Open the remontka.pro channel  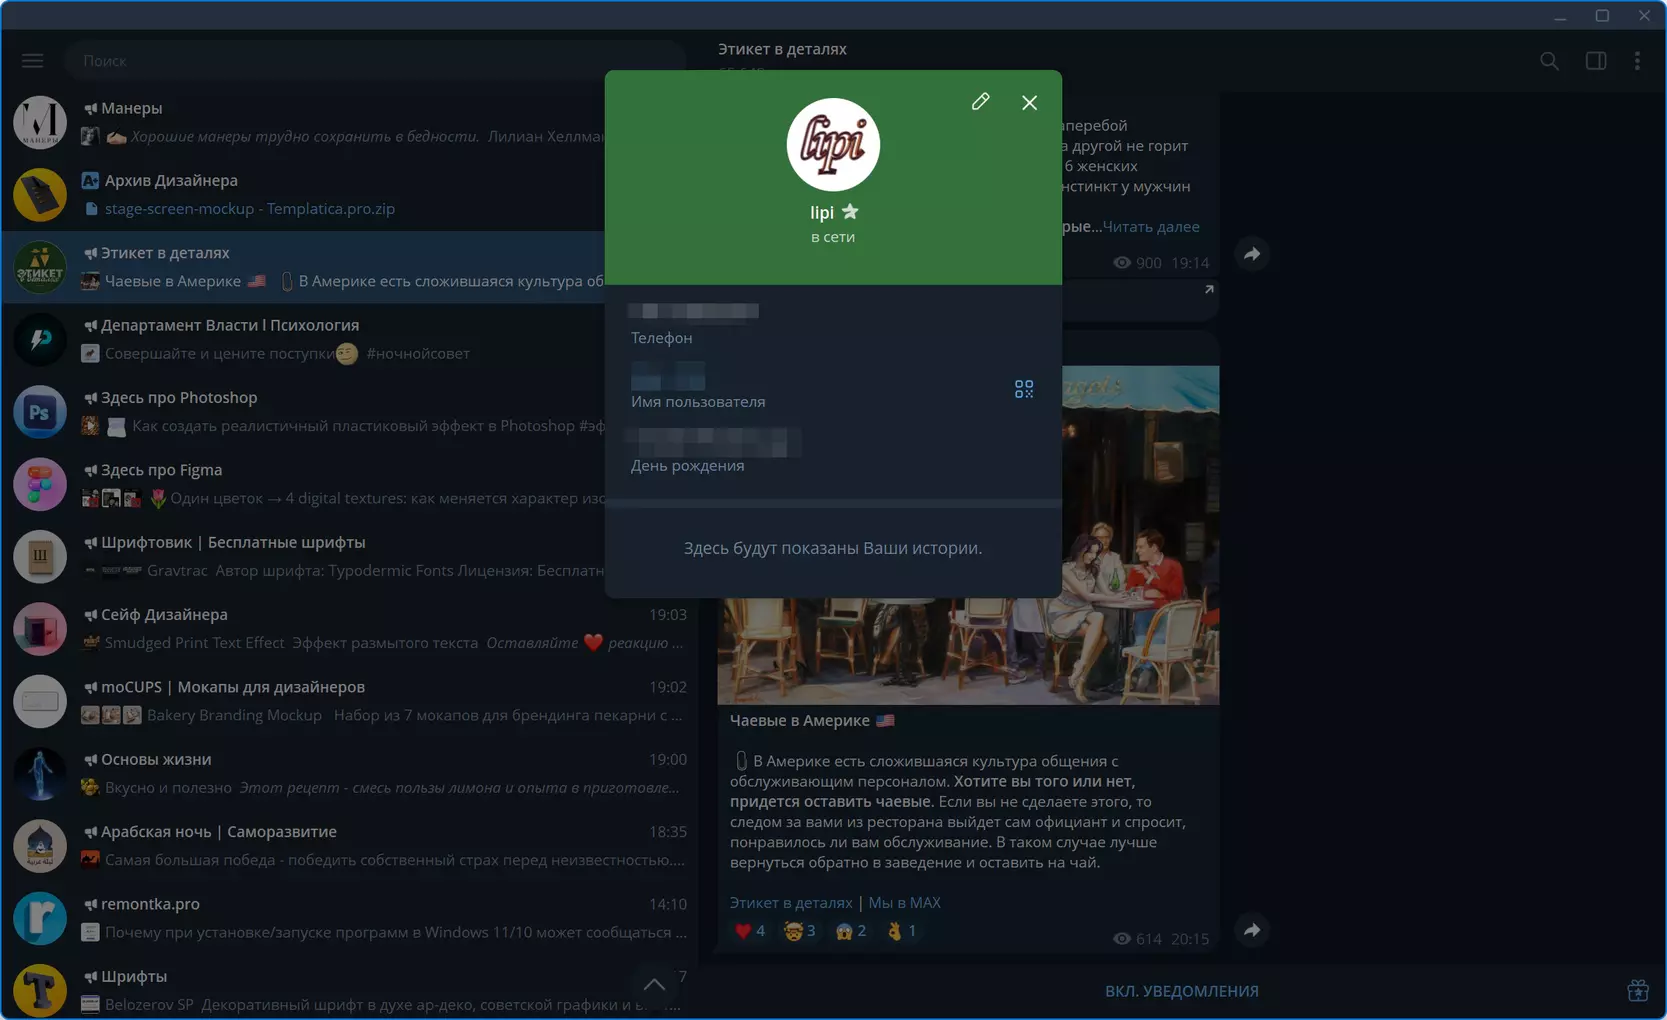(348, 918)
